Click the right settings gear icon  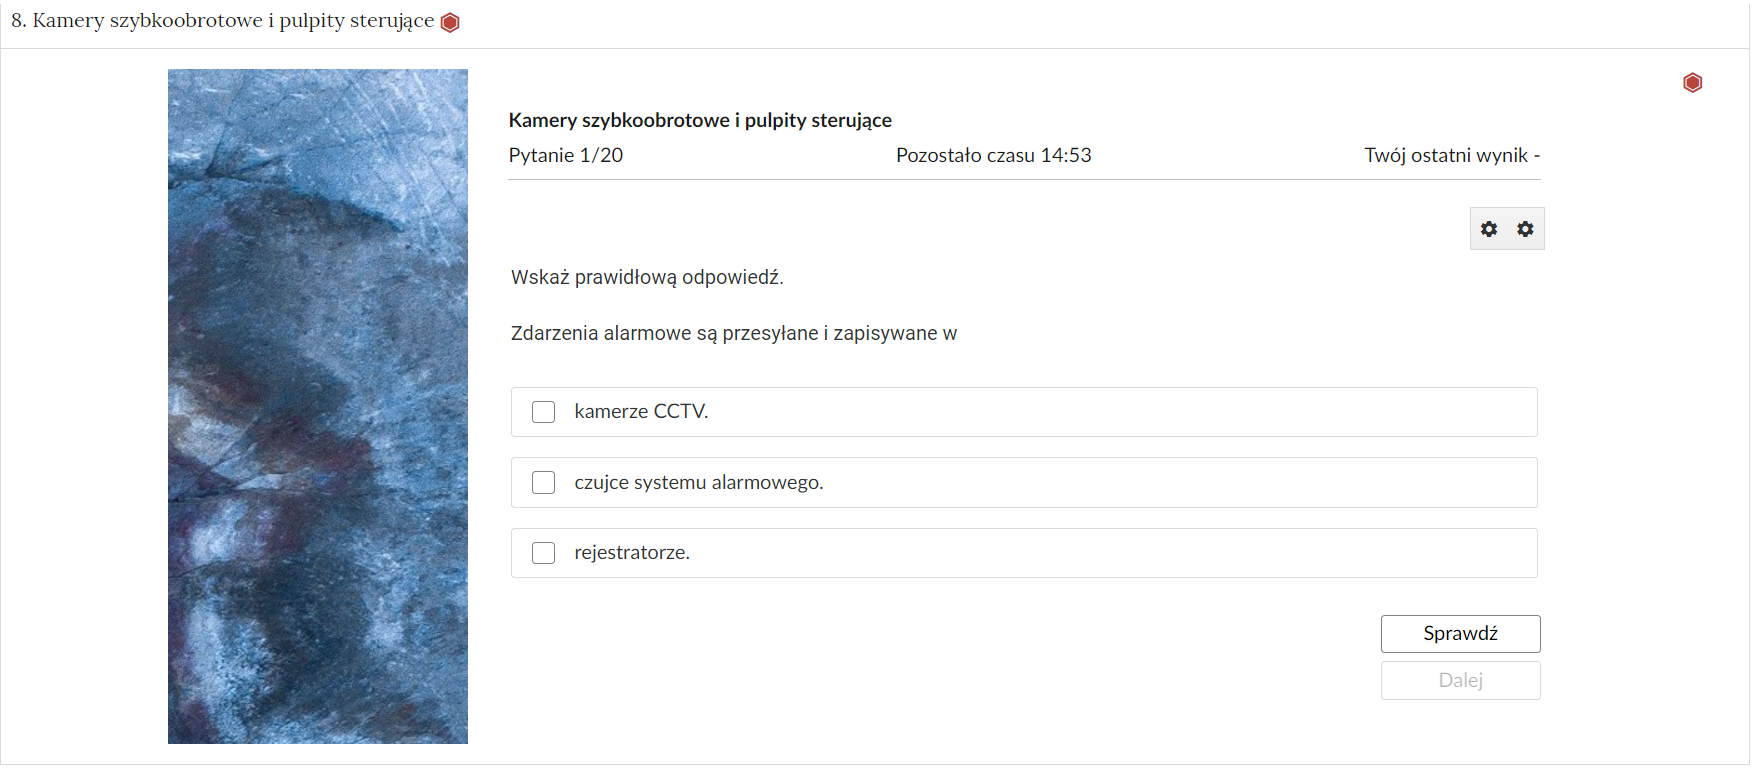[1524, 228]
